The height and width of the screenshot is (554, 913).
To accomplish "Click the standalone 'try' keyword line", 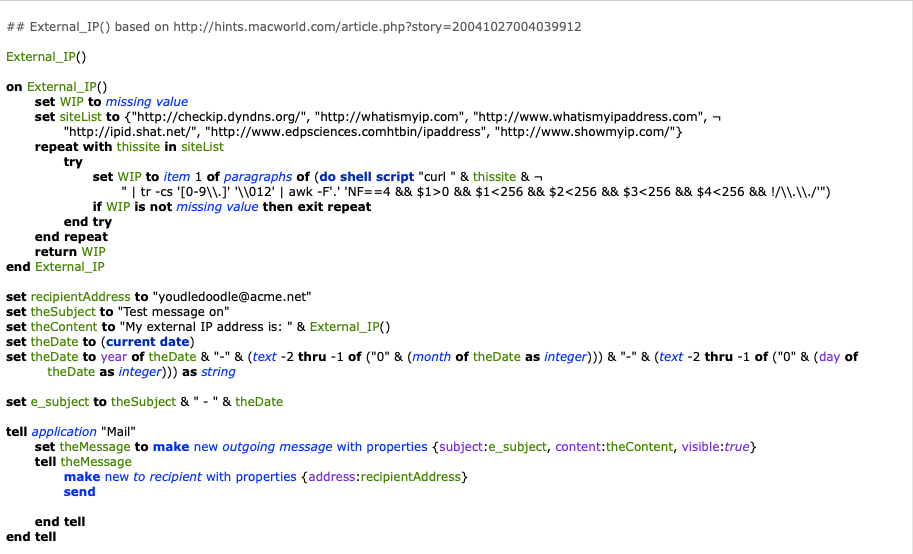I will [x=73, y=162].
